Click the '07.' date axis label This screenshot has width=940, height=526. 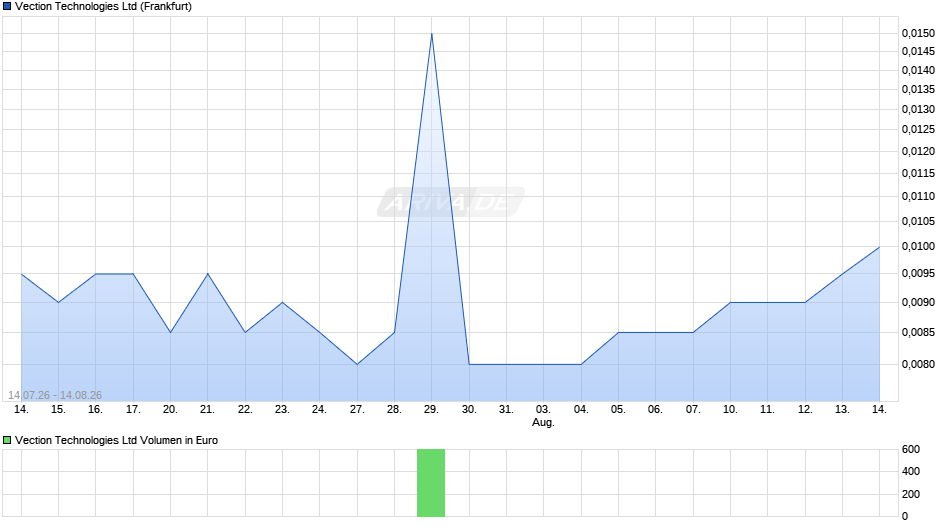coord(693,409)
